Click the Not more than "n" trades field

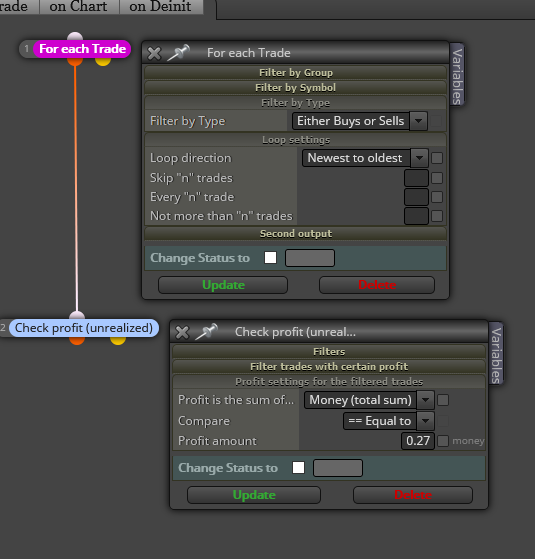coord(416,216)
